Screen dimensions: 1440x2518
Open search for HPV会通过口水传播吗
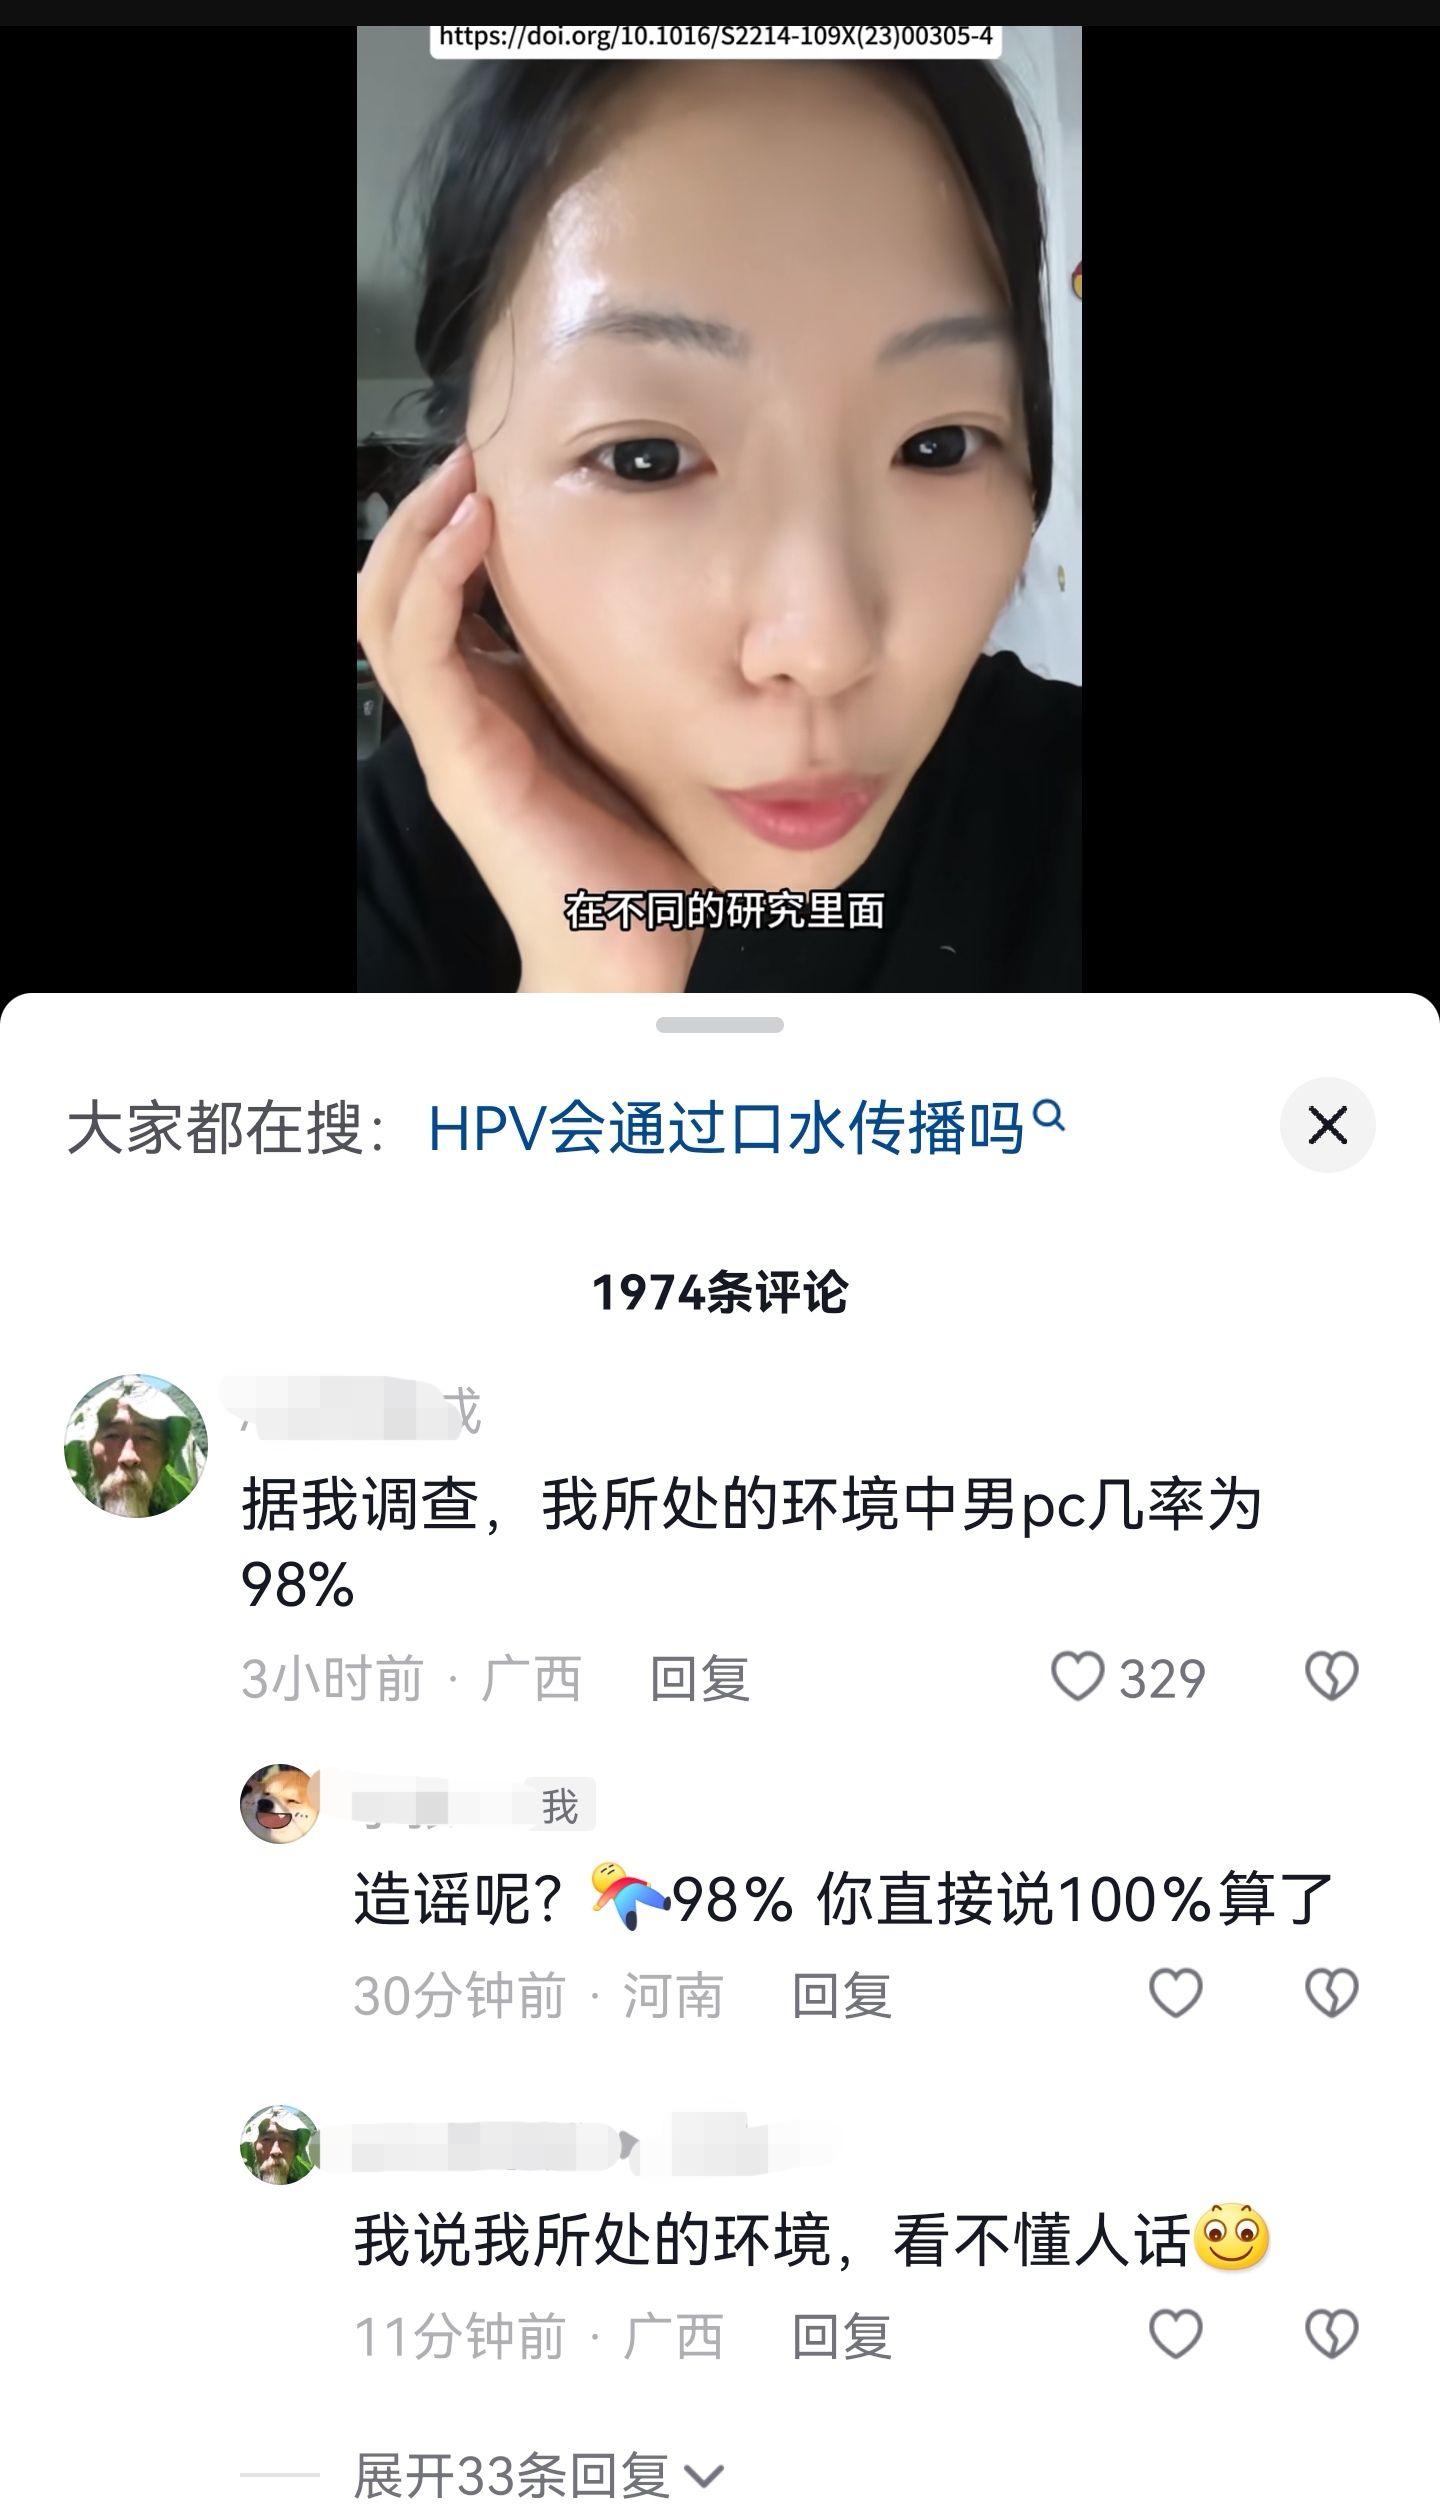(726, 1128)
